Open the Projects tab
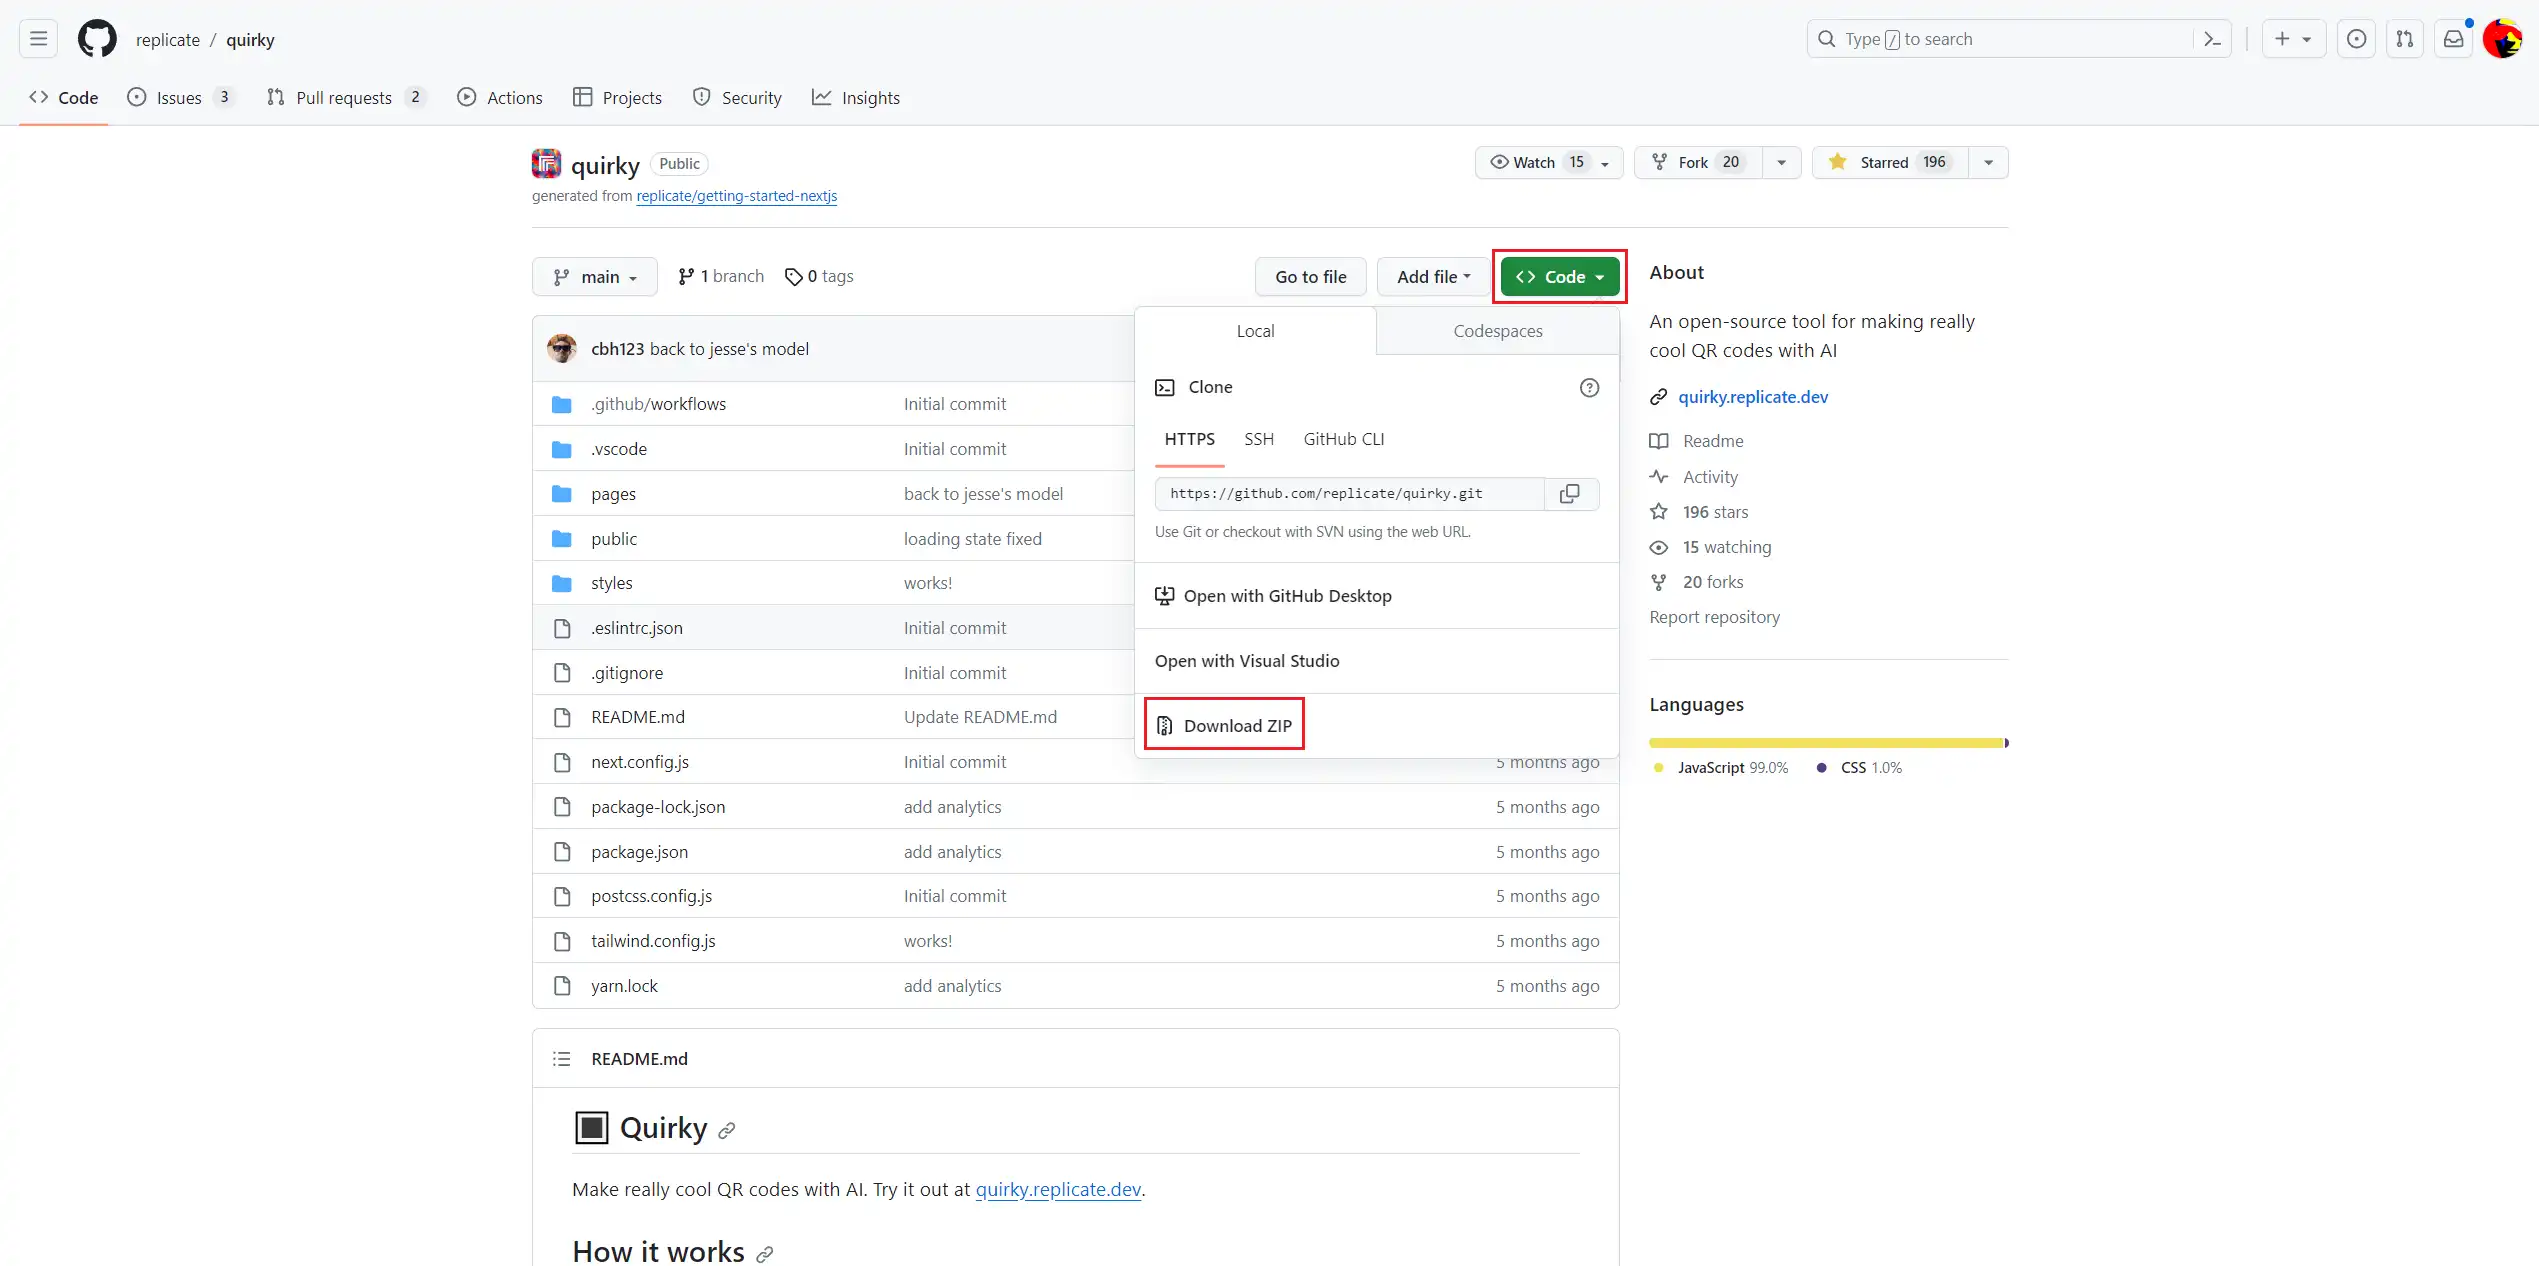2539x1266 pixels. point(617,97)
